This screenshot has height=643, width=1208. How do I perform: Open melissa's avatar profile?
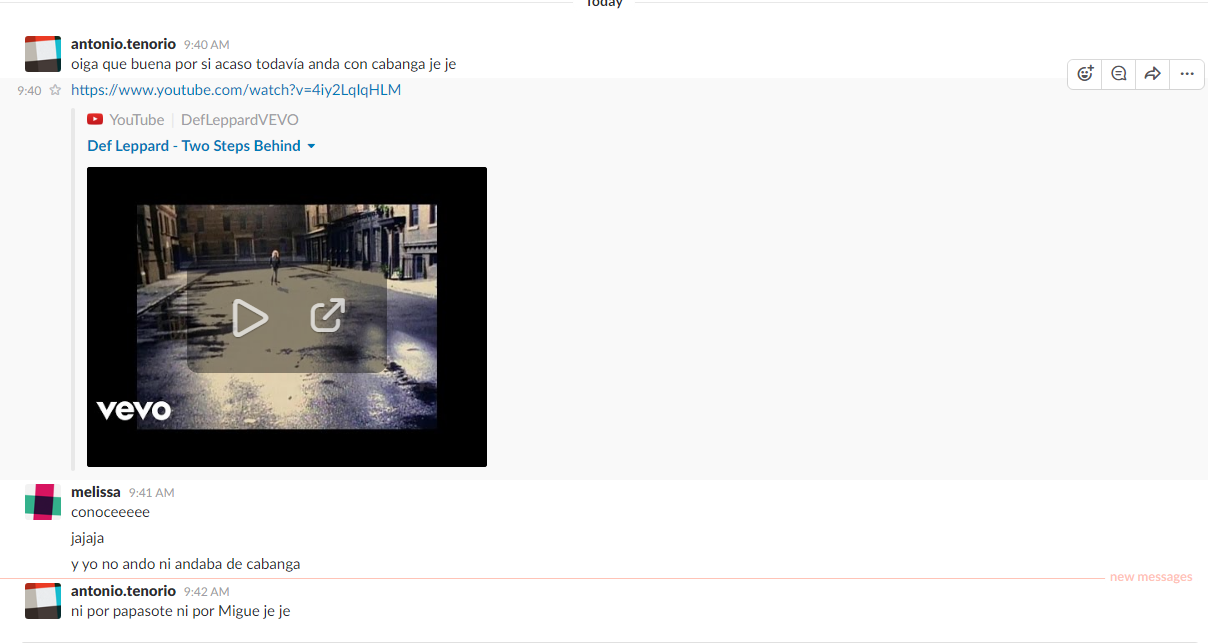click(43, 502)
